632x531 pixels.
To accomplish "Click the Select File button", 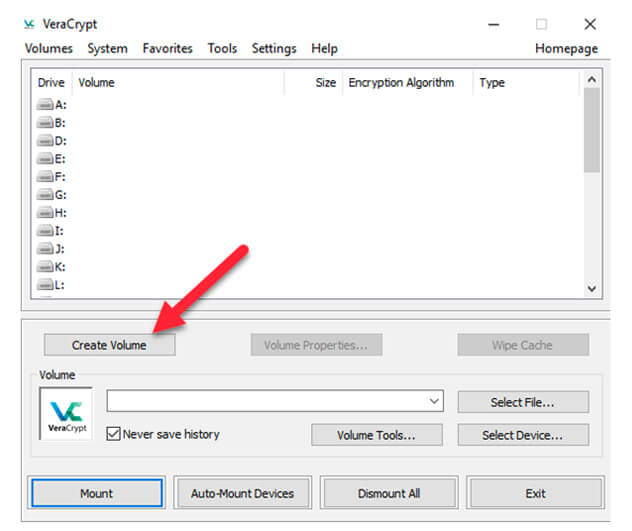I will click(523, 402).
